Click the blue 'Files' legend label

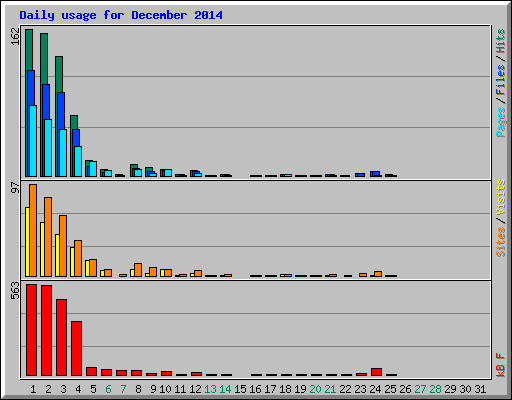click(x=501, y=80)
